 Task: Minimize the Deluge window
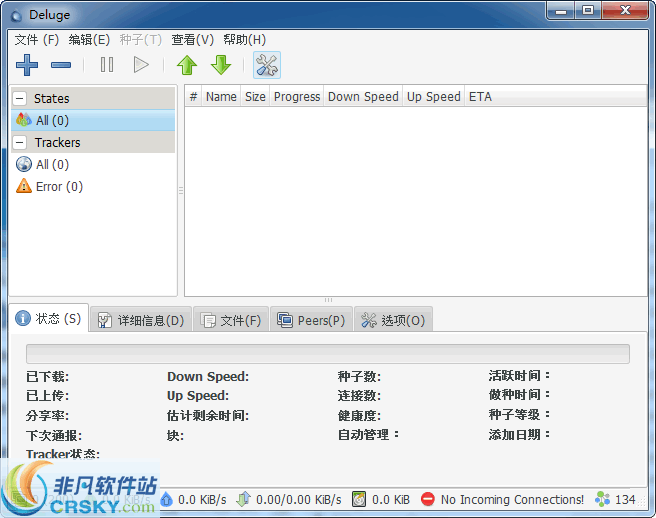point(561,10)
